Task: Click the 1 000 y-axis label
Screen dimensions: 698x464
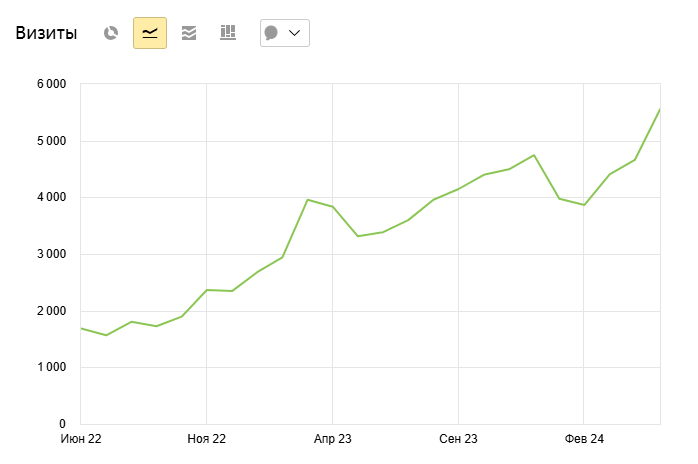Action: (46, 367)
